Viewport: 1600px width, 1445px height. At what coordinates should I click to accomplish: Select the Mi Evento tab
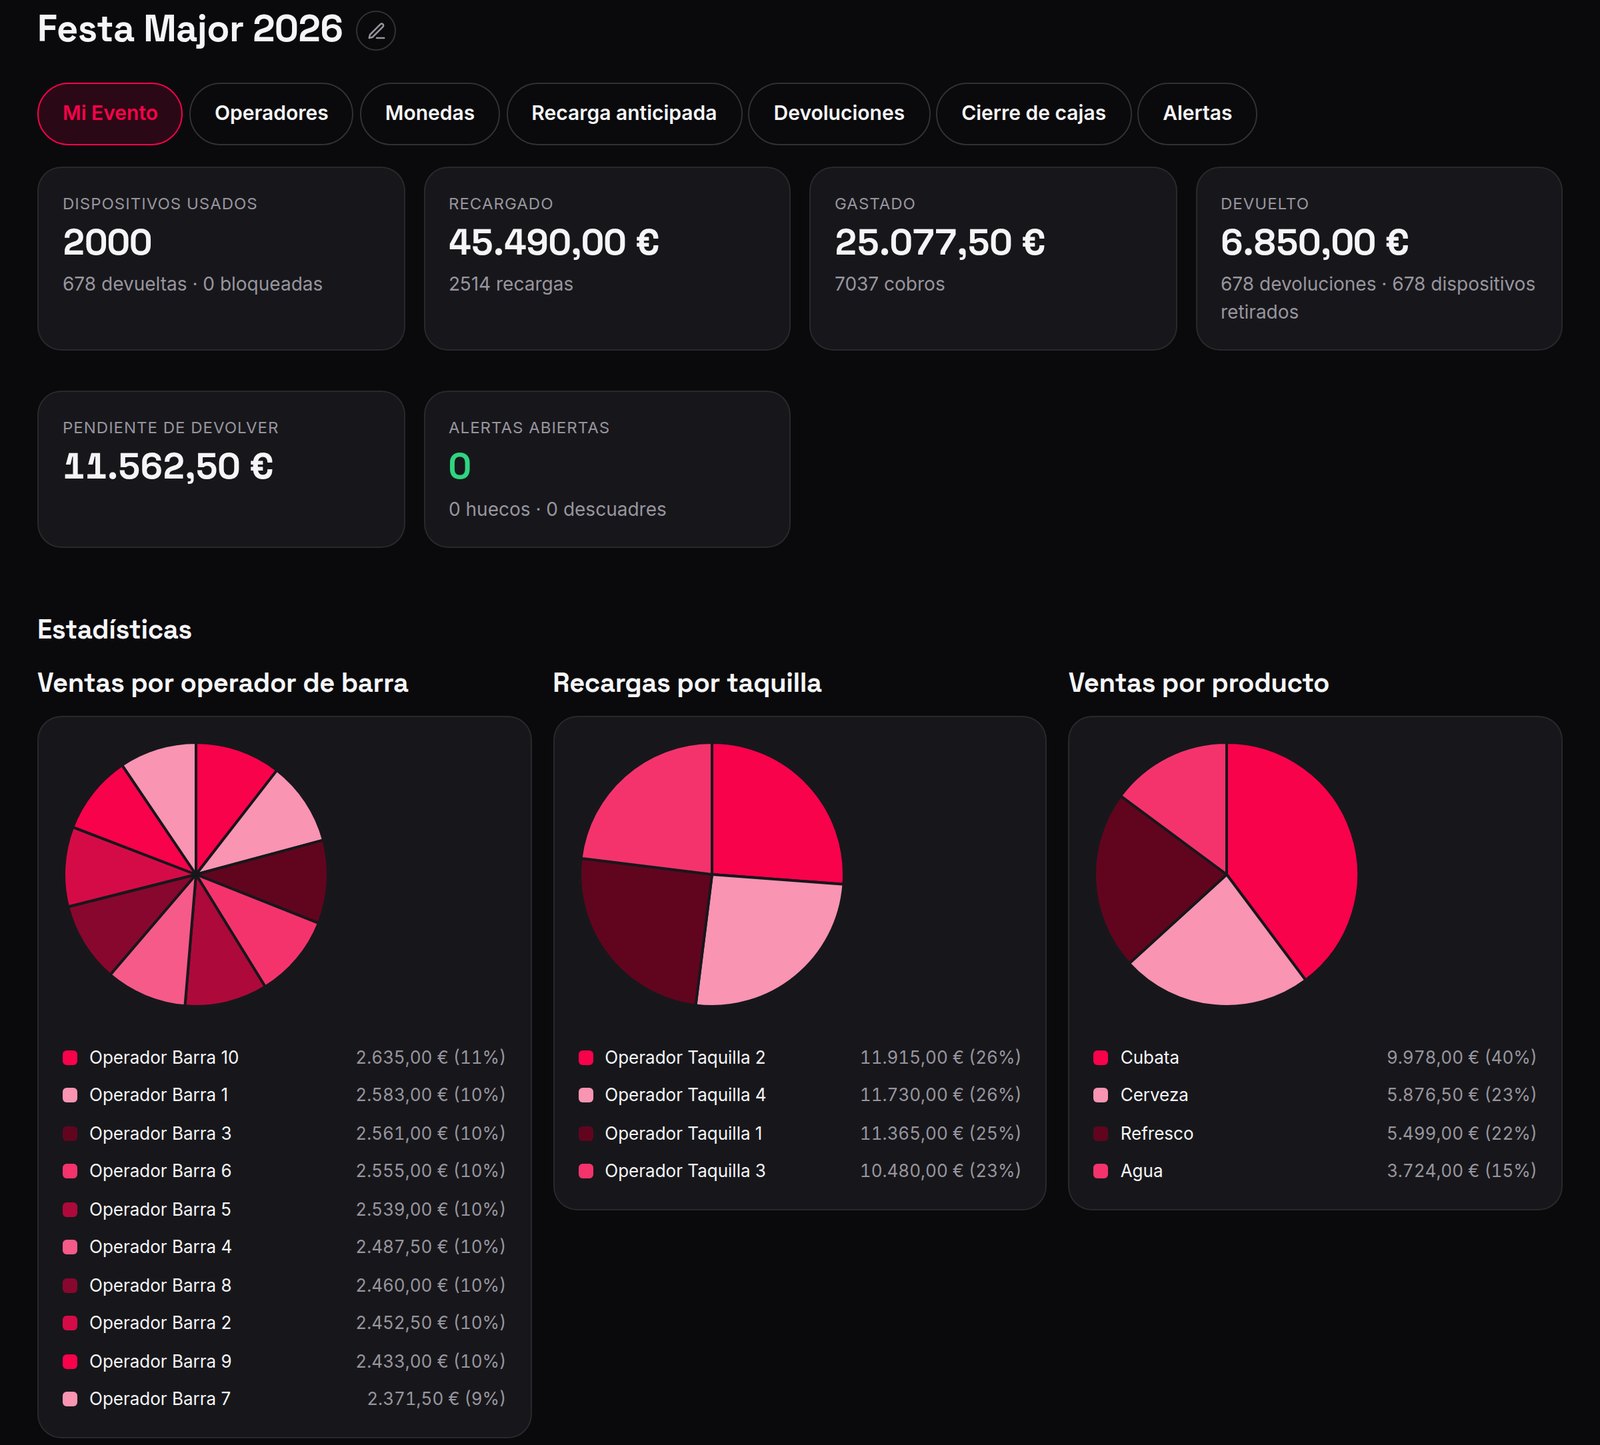coord(110,113)
